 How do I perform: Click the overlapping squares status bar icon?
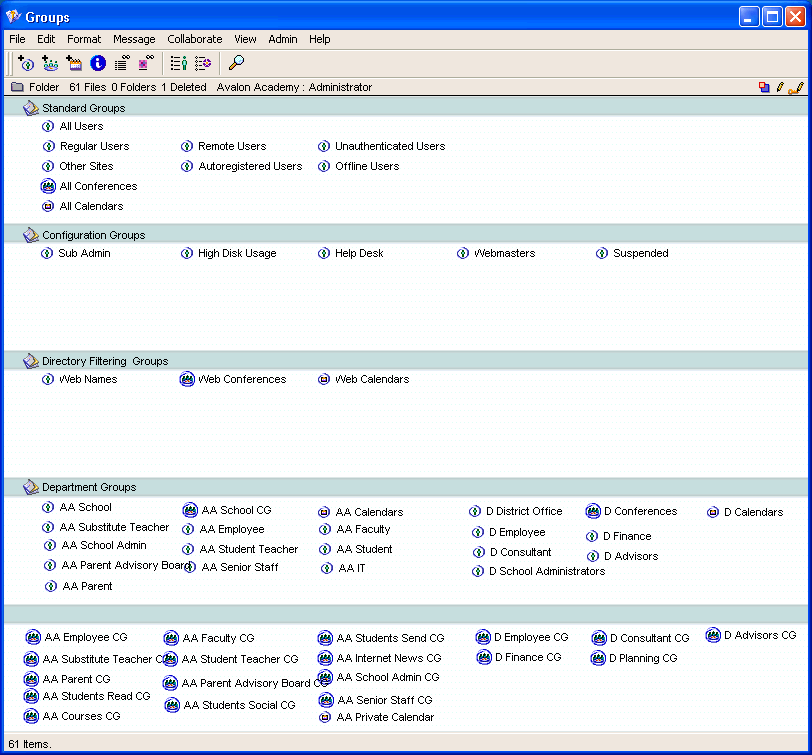pos(764,88)
